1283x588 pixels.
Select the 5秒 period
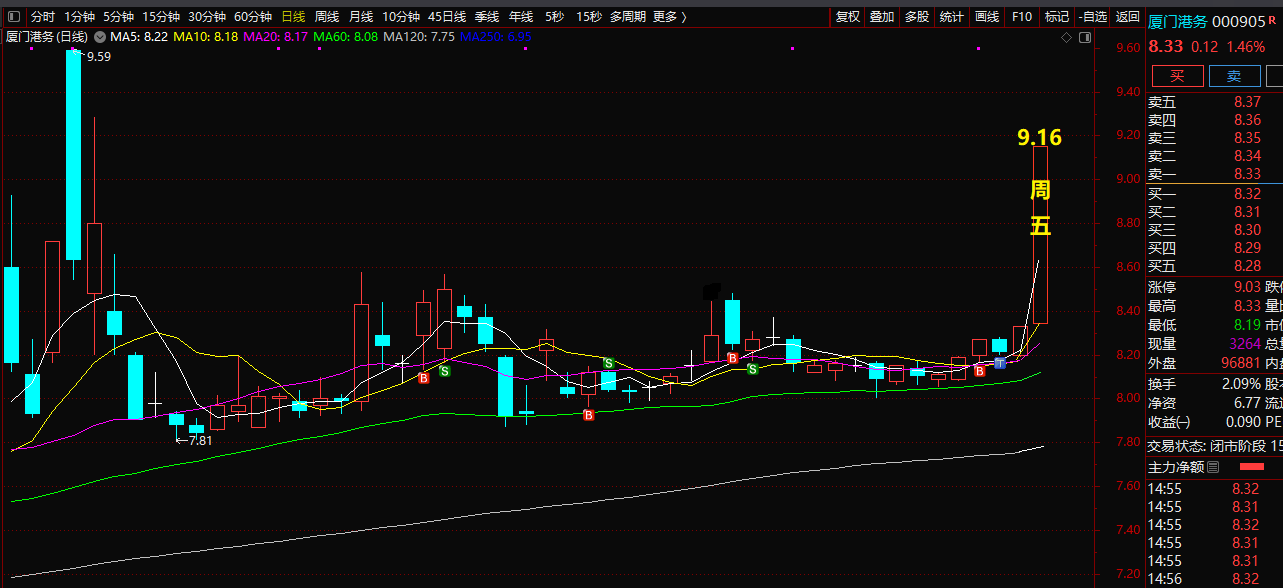[x=554, y=17]
